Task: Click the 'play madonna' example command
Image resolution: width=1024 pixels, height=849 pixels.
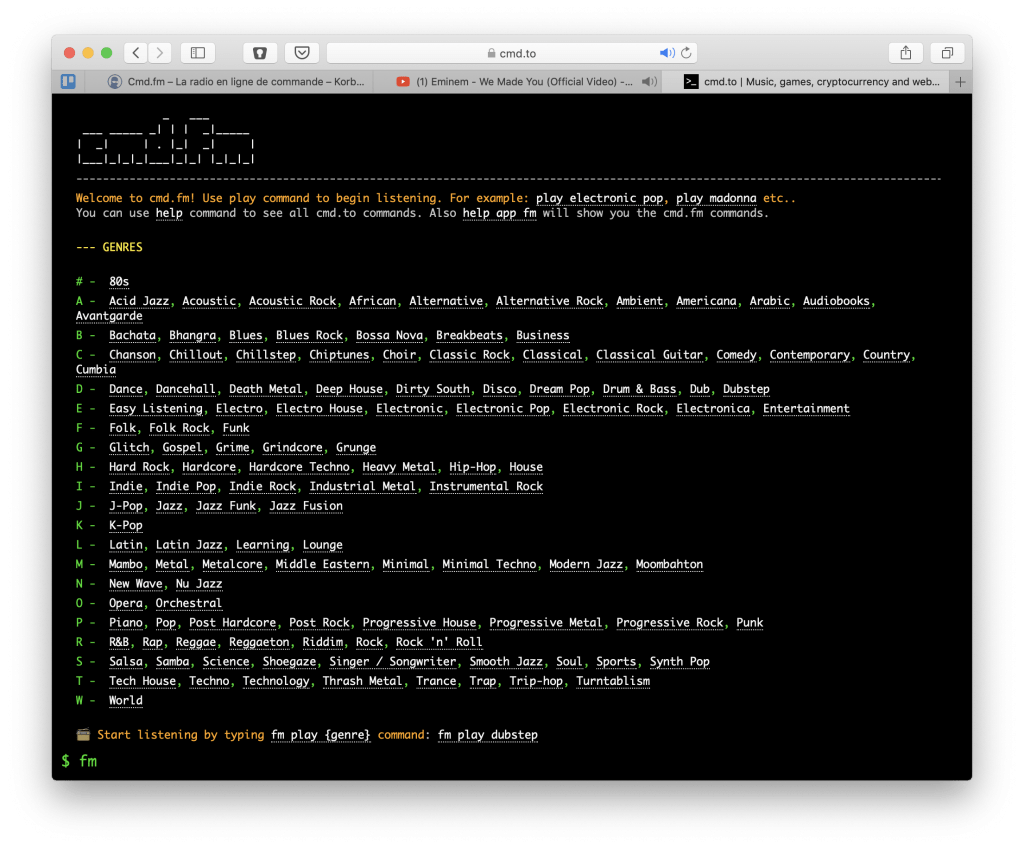Action: (x=716, y=198)
